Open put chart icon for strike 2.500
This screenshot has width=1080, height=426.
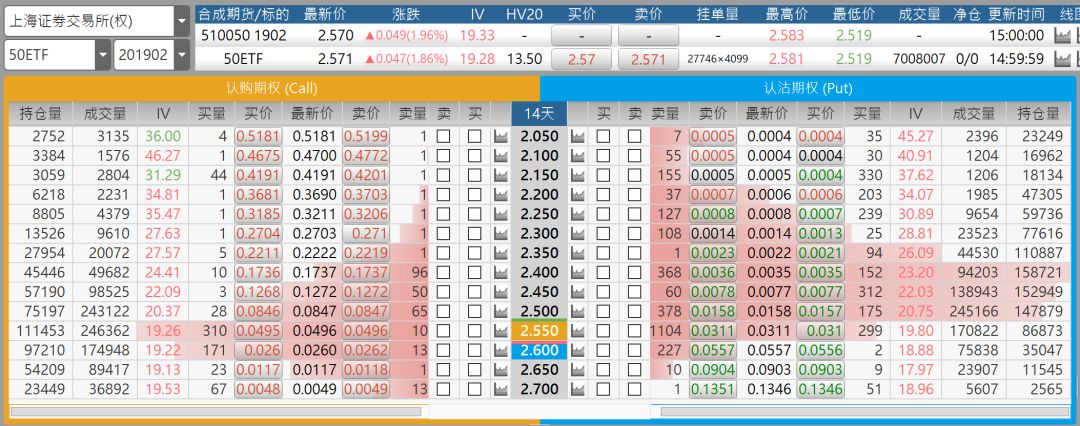click(x=577, y=312)
